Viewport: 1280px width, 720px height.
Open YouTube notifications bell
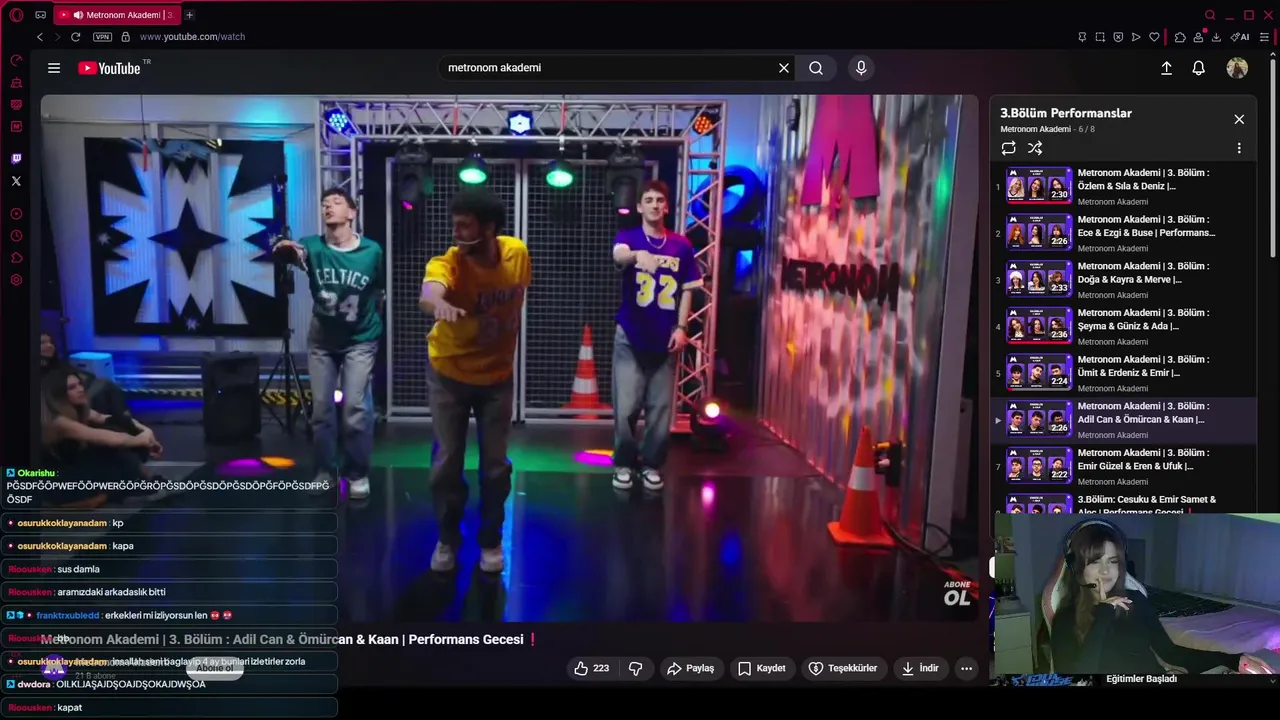click(x=1198, y=68)
